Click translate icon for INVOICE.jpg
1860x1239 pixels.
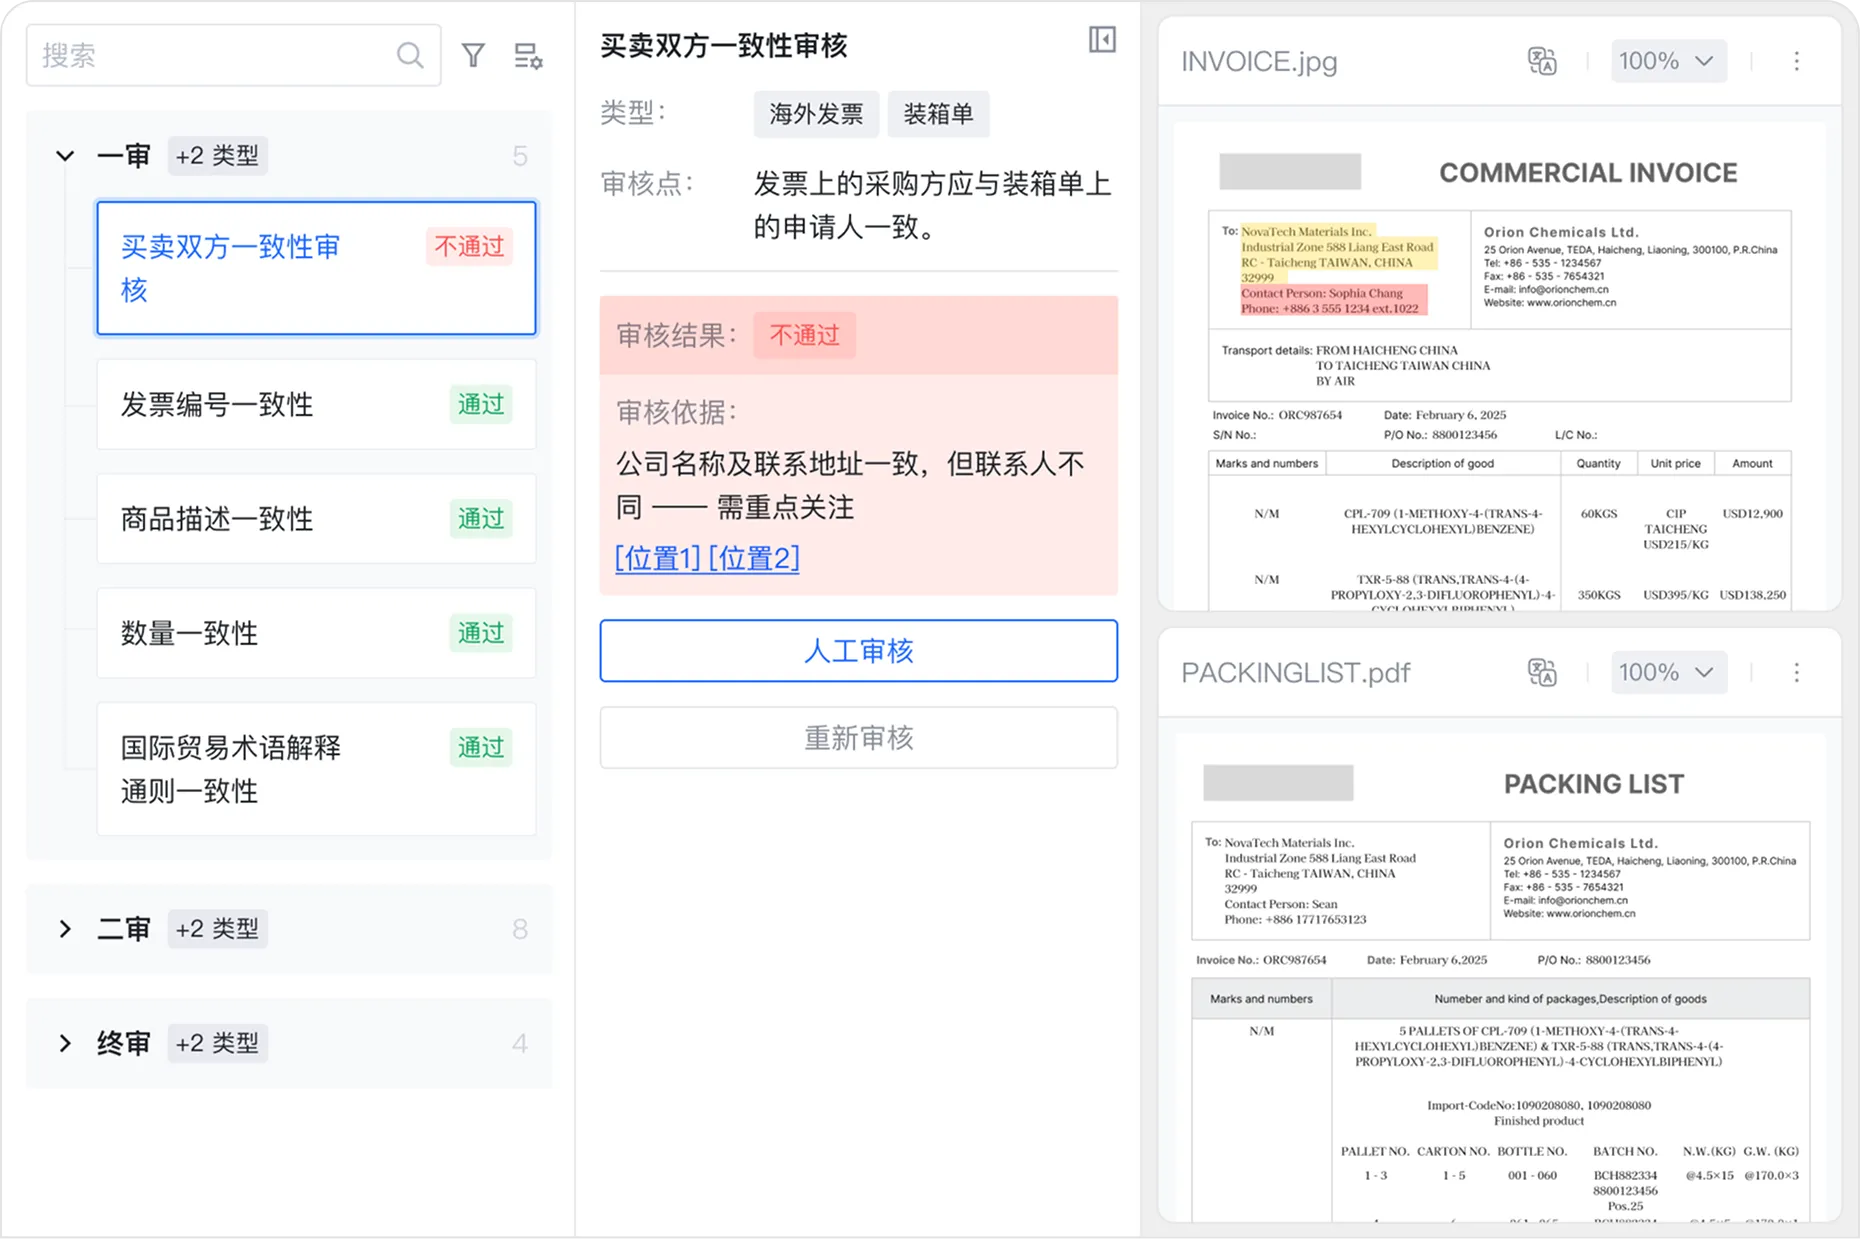1542,61
